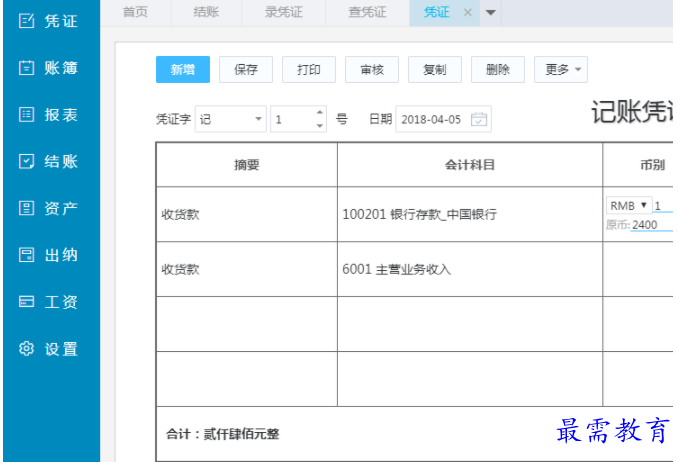Click 收货款 summary in the 银行存款 row
This screenshot has width=678, height=462.
coord(180,214)
